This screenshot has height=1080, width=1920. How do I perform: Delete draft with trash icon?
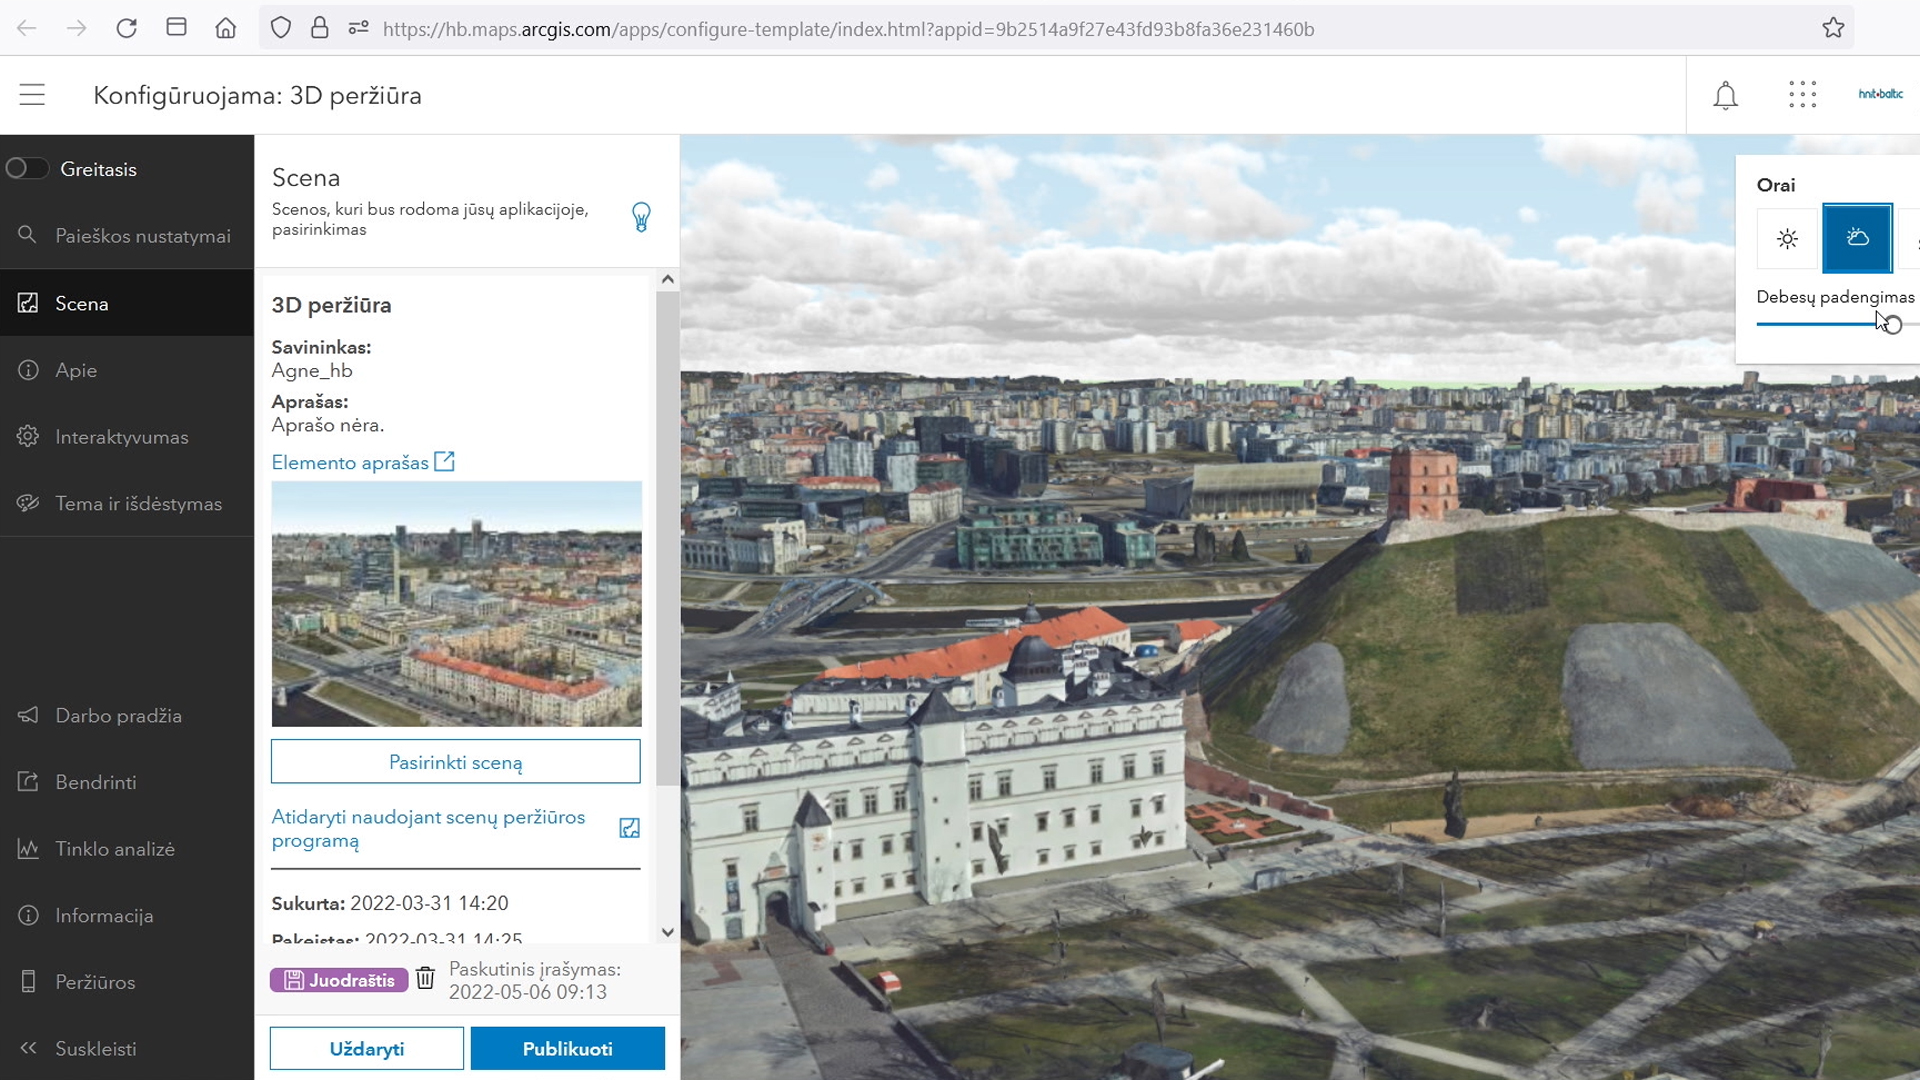pos(425,978)
